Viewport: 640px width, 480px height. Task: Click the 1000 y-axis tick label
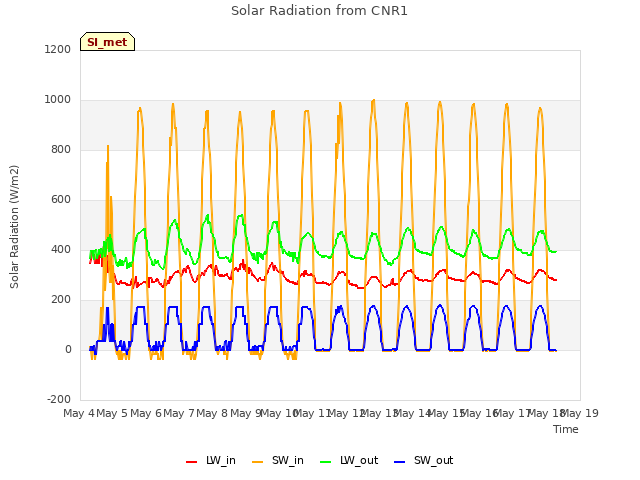(58, 100)
